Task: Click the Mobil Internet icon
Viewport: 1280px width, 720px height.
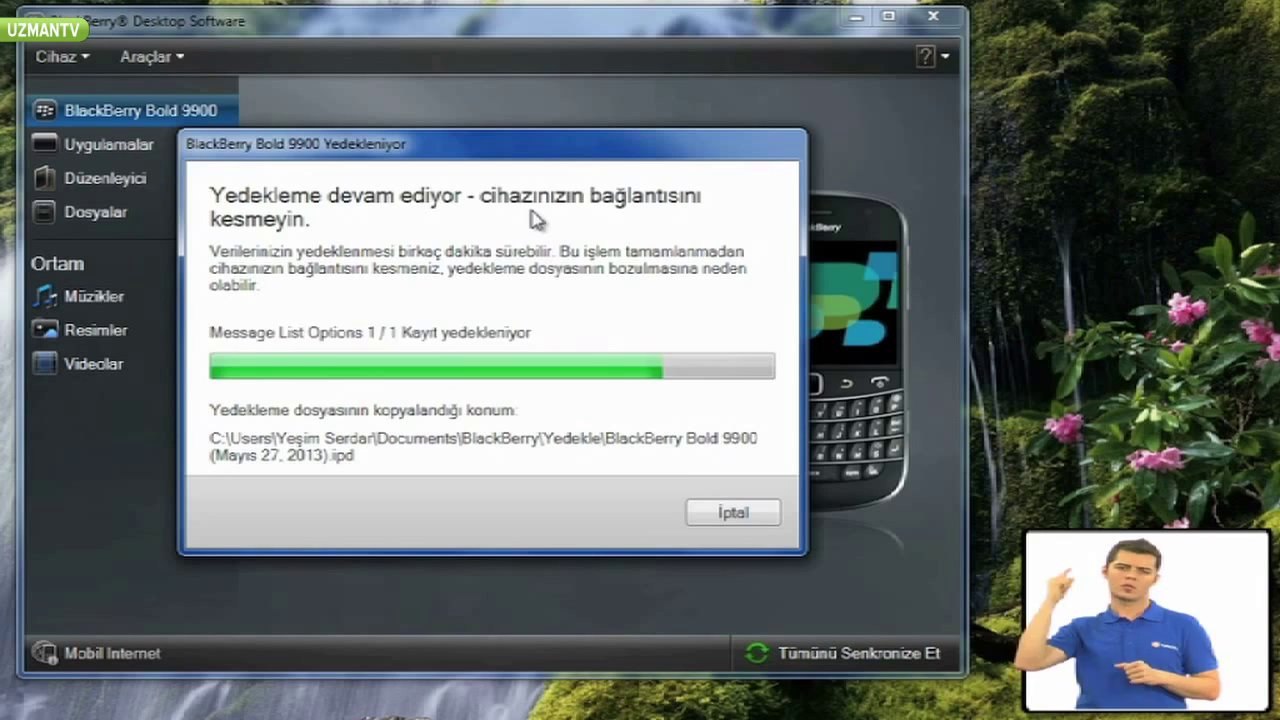Action: [x=44, y=653]
